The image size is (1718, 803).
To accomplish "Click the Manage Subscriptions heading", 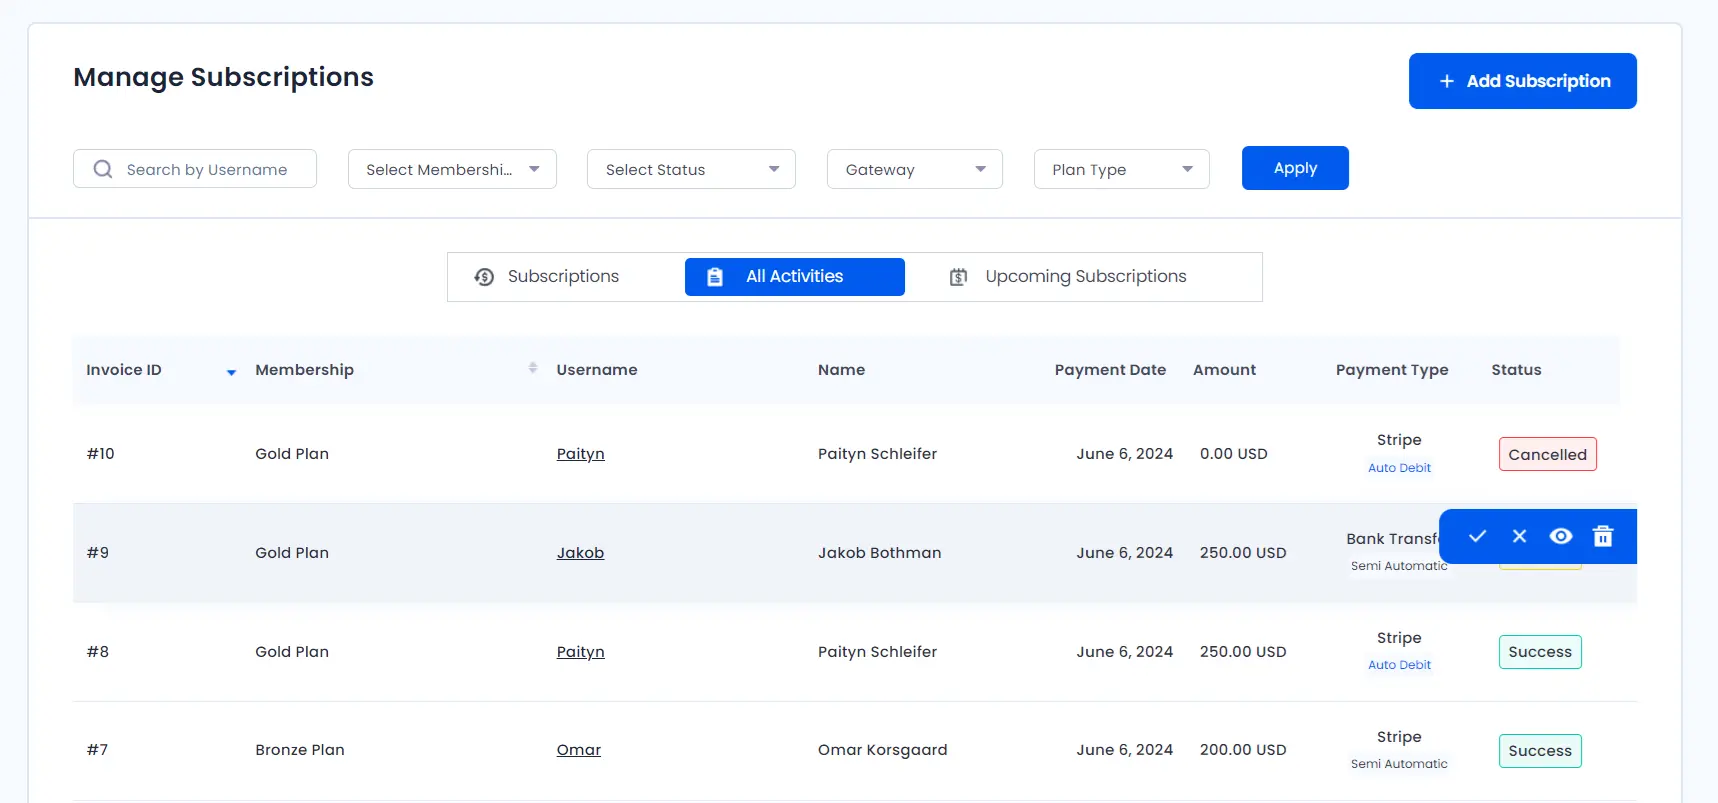I will click(x=223, y=77).
